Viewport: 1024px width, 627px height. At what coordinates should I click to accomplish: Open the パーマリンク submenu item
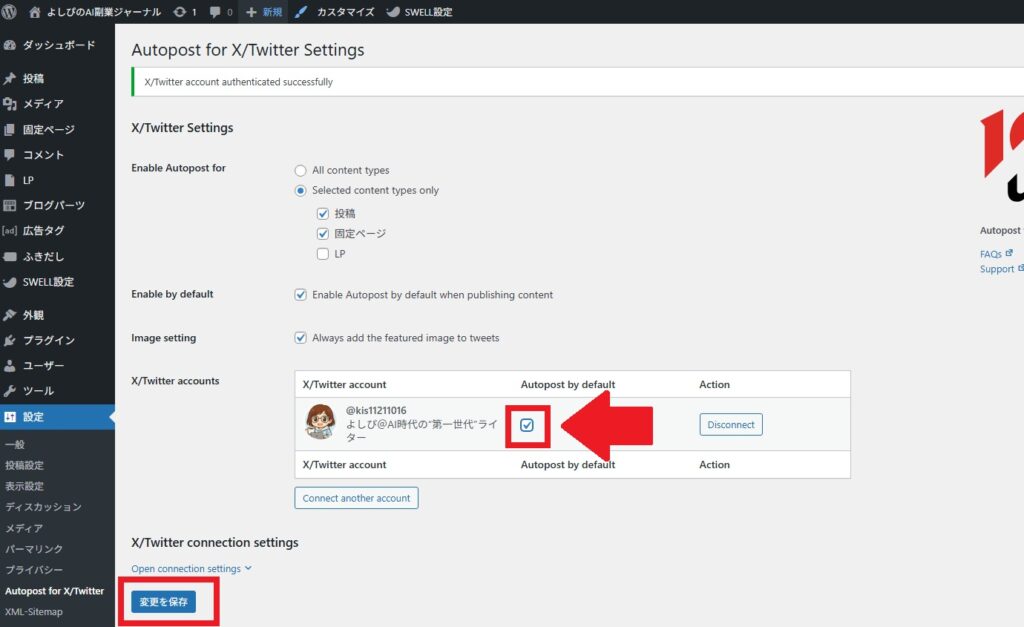35,549
